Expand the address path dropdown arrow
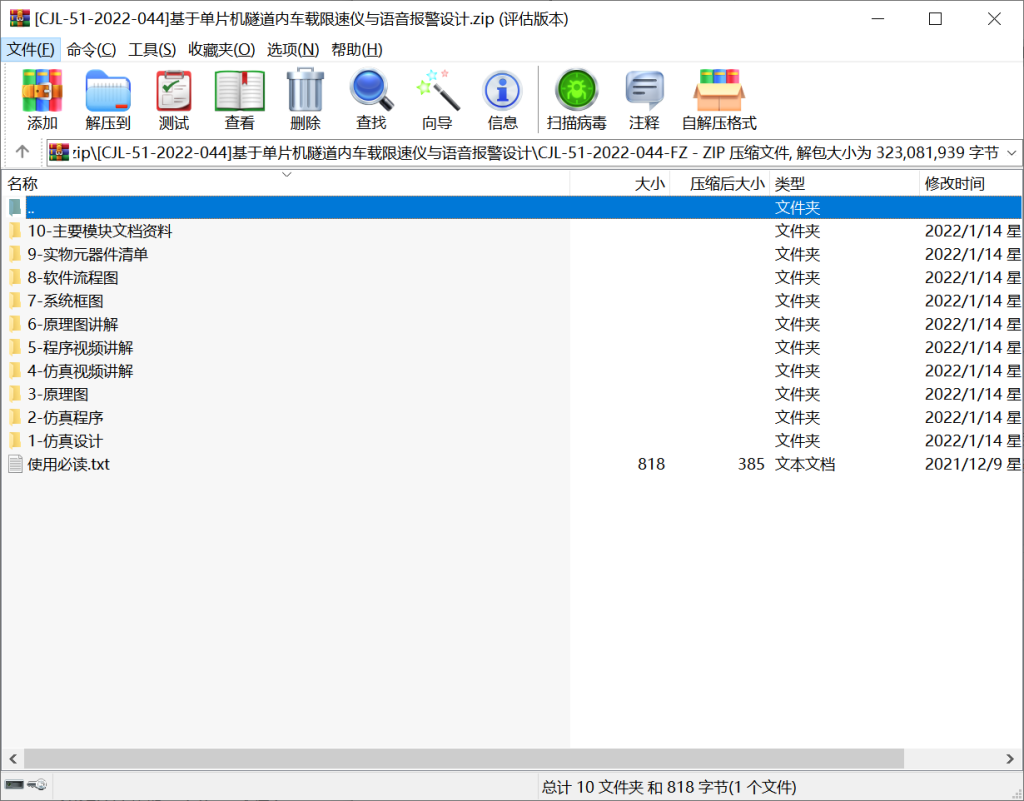 coord(1010,153)
